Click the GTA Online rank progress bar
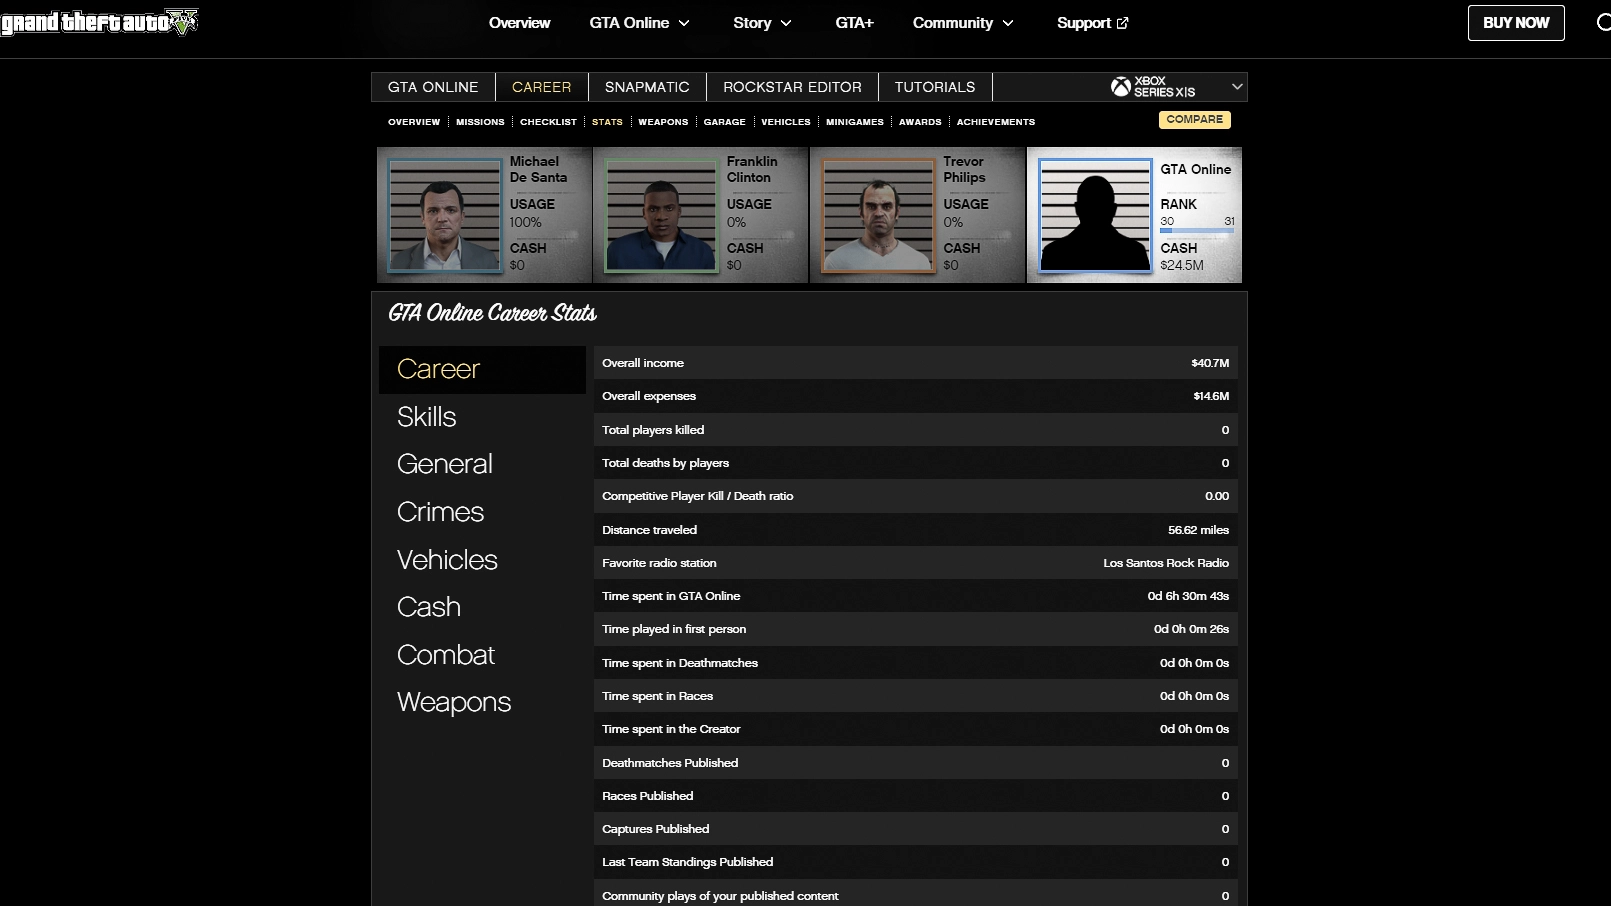Viewport: 1611px width, 906px height. [x=1196, y=231]
